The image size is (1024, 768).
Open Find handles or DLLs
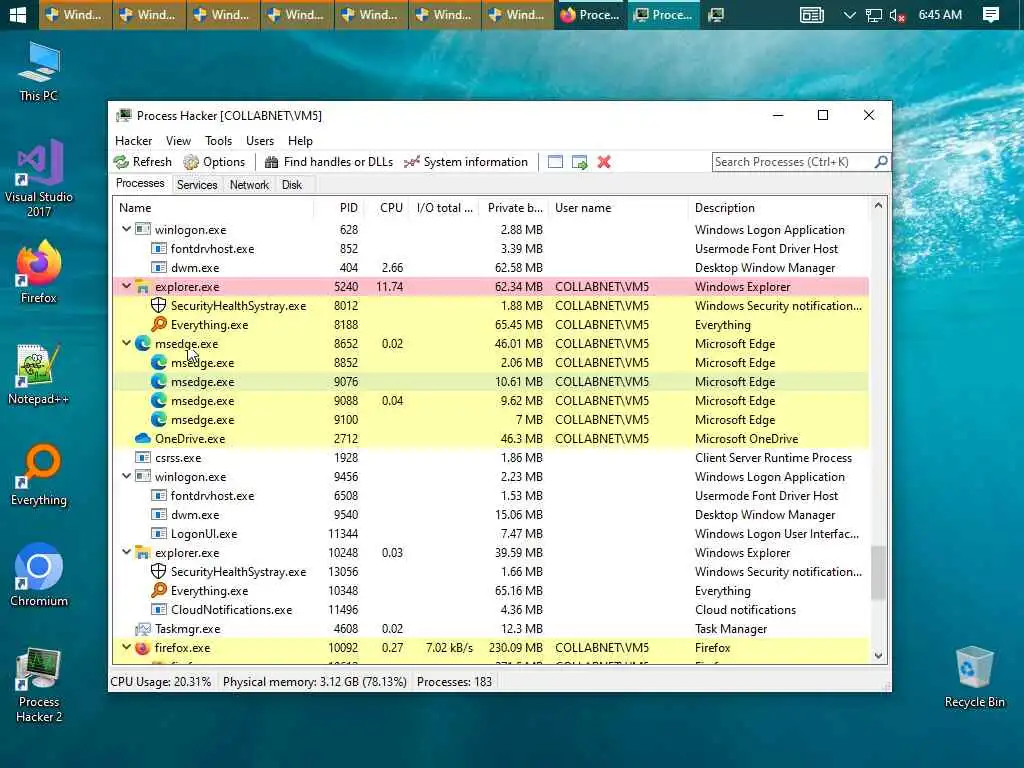tap(328, 162)
